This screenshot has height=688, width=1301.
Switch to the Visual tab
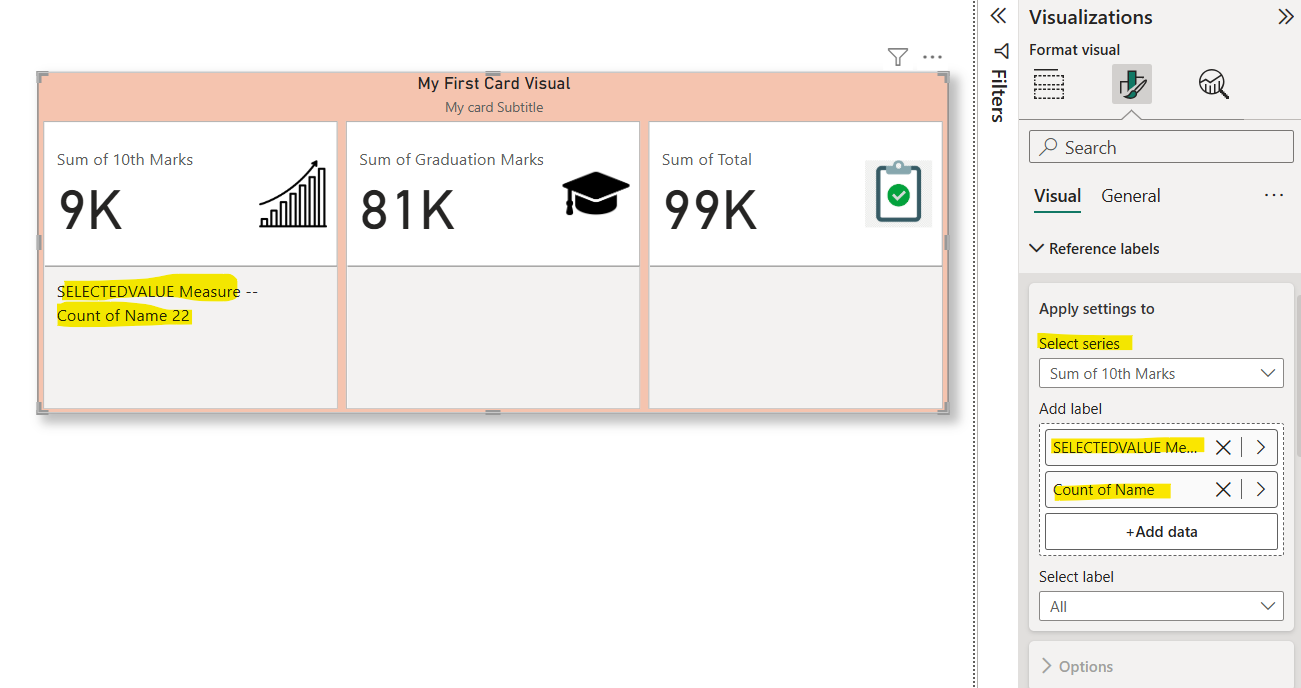1057,196
